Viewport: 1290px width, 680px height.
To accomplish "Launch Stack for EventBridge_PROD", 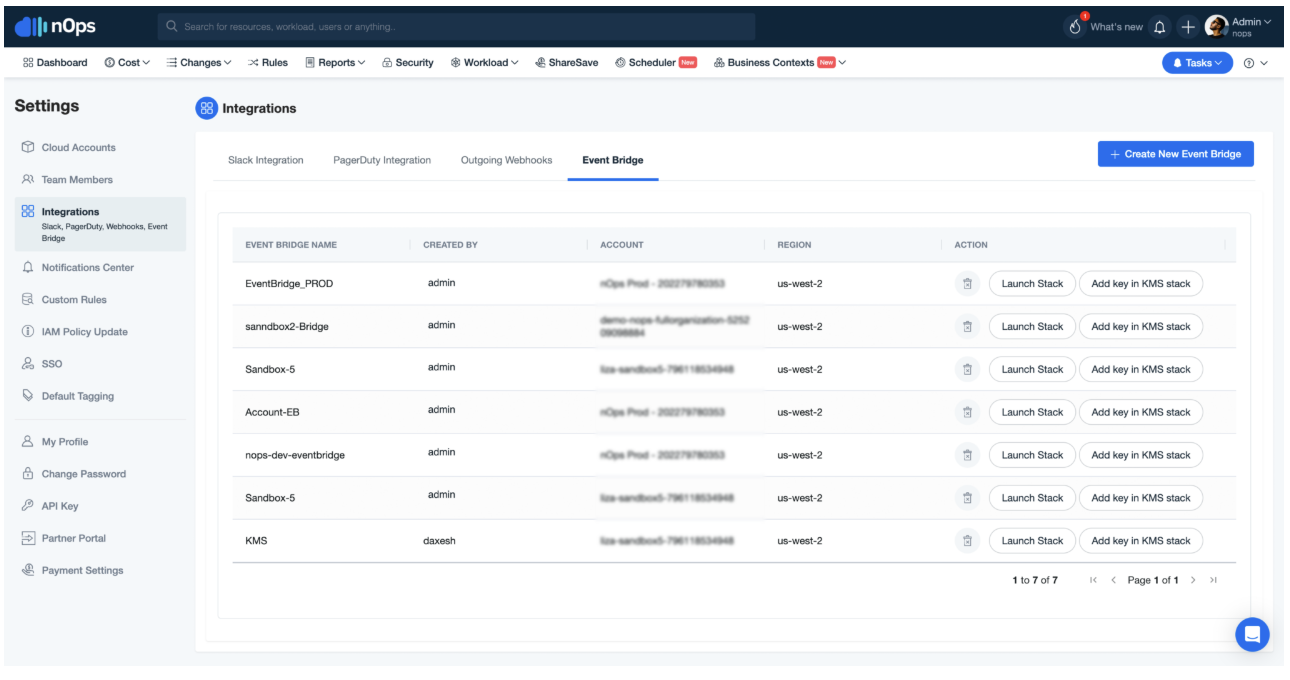I will point(1032,284).
